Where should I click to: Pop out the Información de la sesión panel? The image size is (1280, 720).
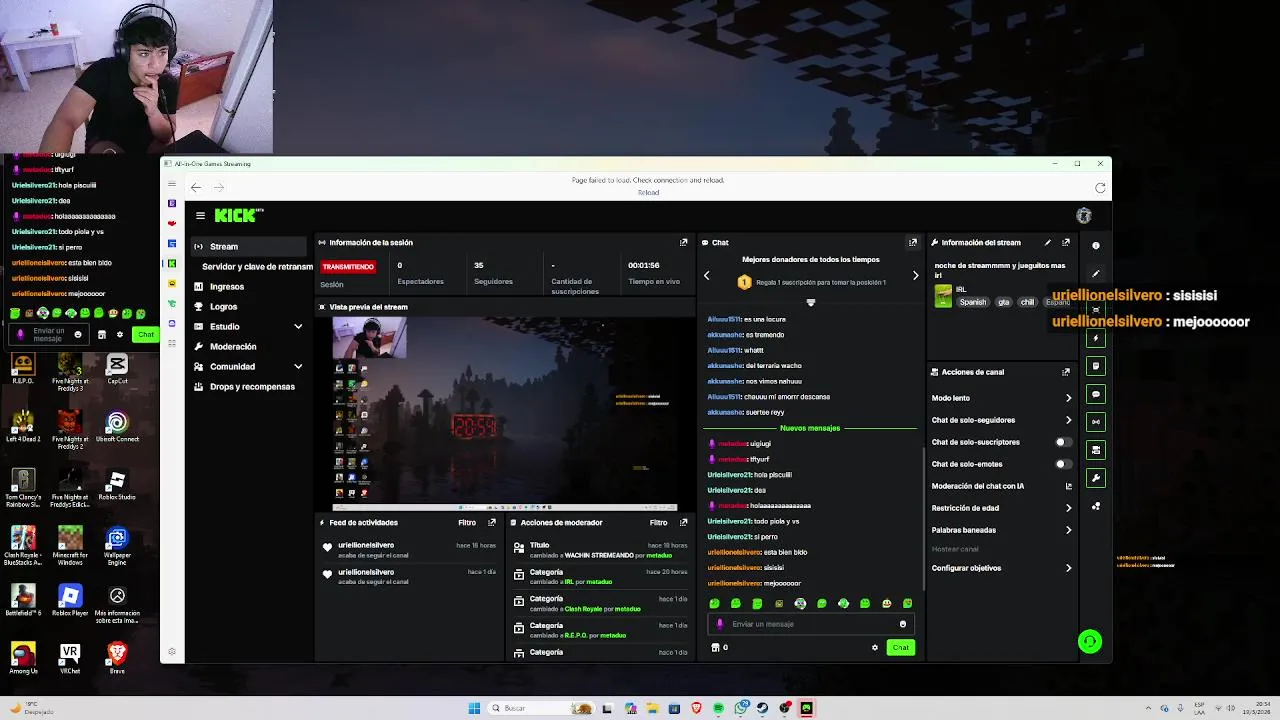[x=684, y=242]
